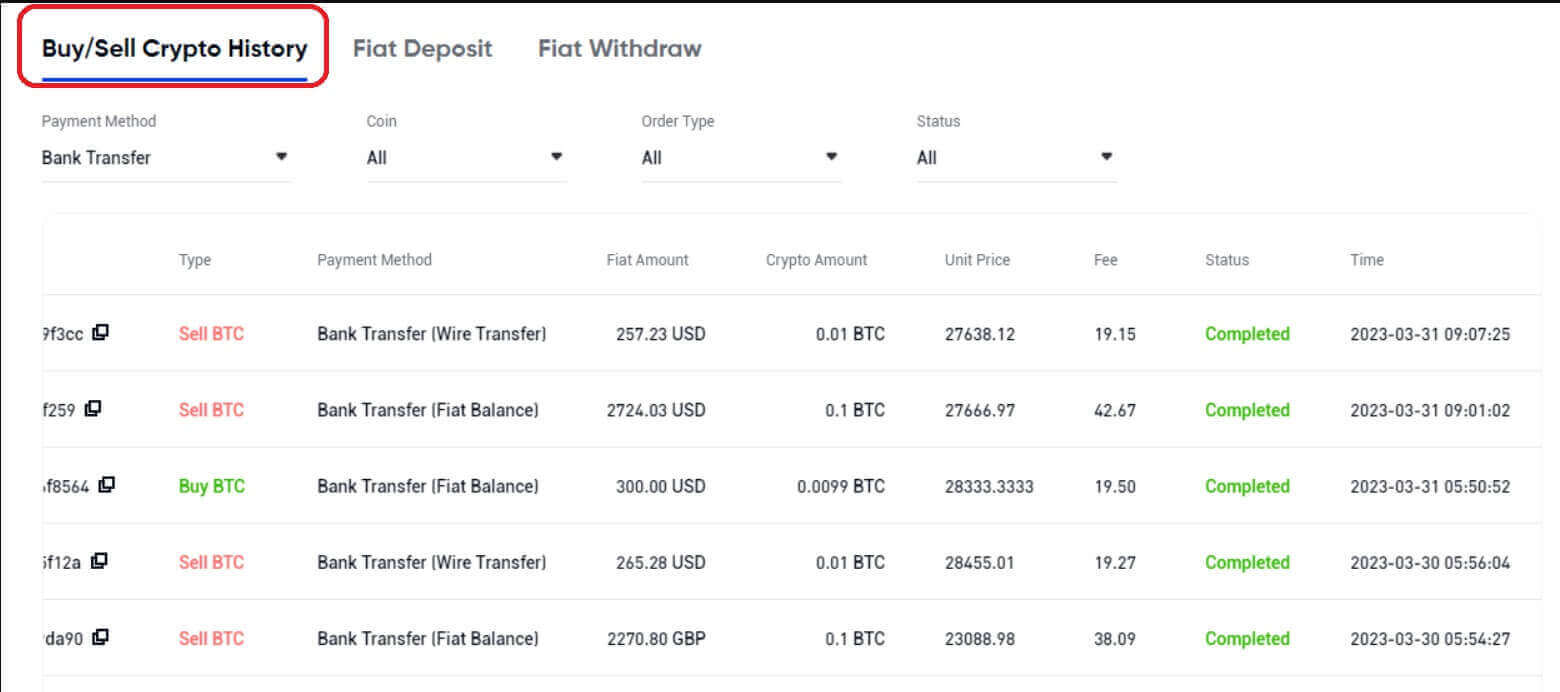Copy the order ID ending in f12a
The image size is (1560, 692).
coord(102,561)
